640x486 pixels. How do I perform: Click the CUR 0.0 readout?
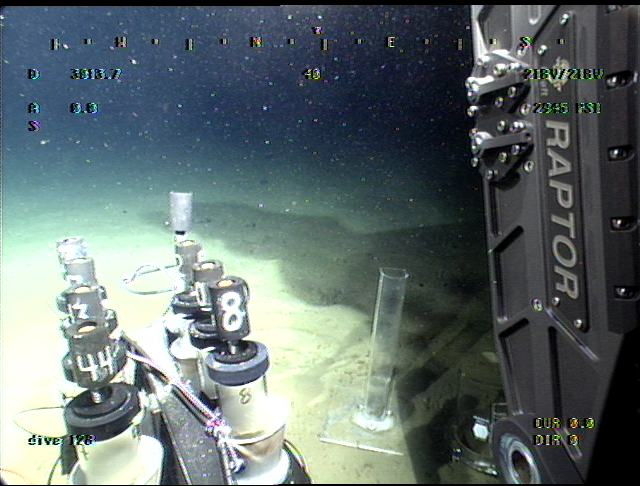[564, 423]
